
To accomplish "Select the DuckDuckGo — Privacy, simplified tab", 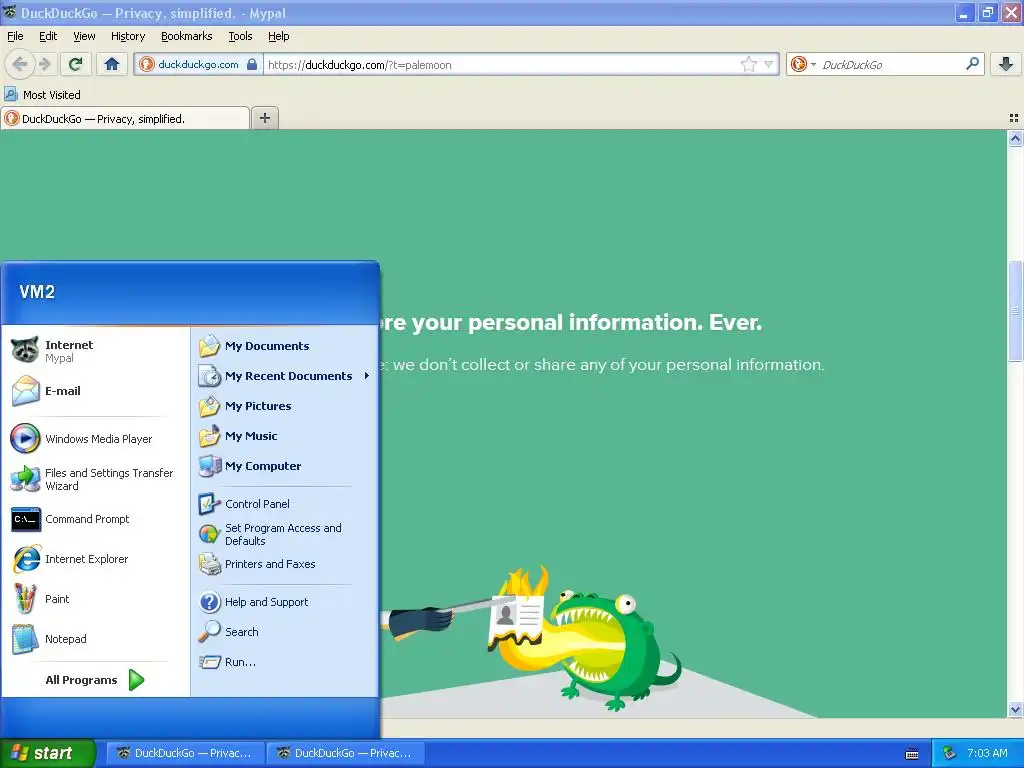I will (x=125, y=118).
